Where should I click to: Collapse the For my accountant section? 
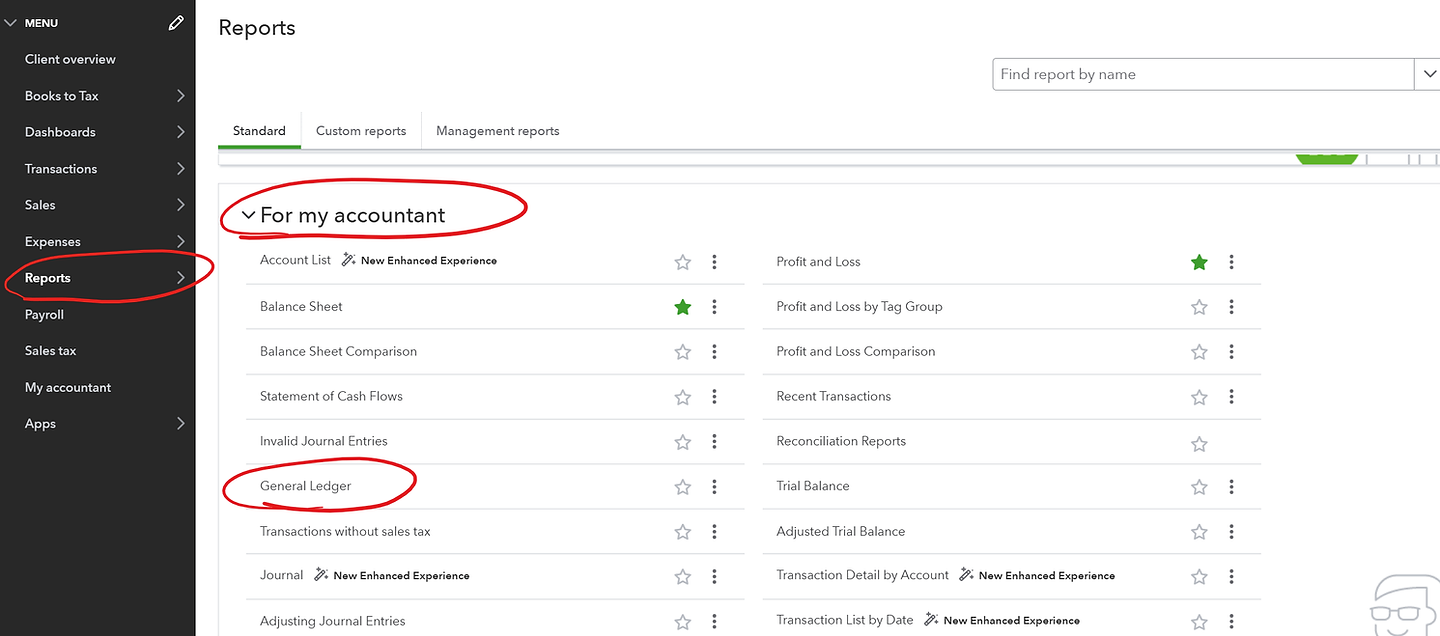tap(248, 216)
